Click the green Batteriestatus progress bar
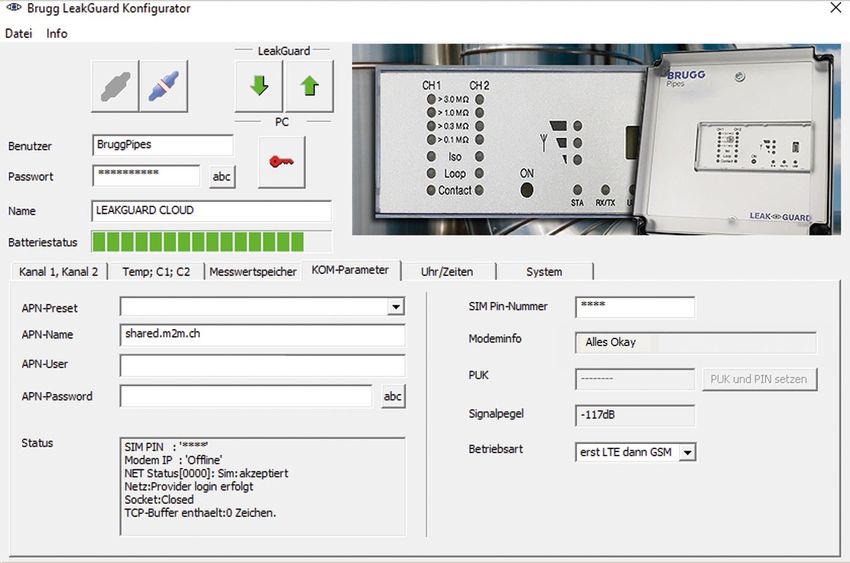Image resolution: width=850 pixels, height=563 pixels. pyautogui.click(x=211, y=242)
